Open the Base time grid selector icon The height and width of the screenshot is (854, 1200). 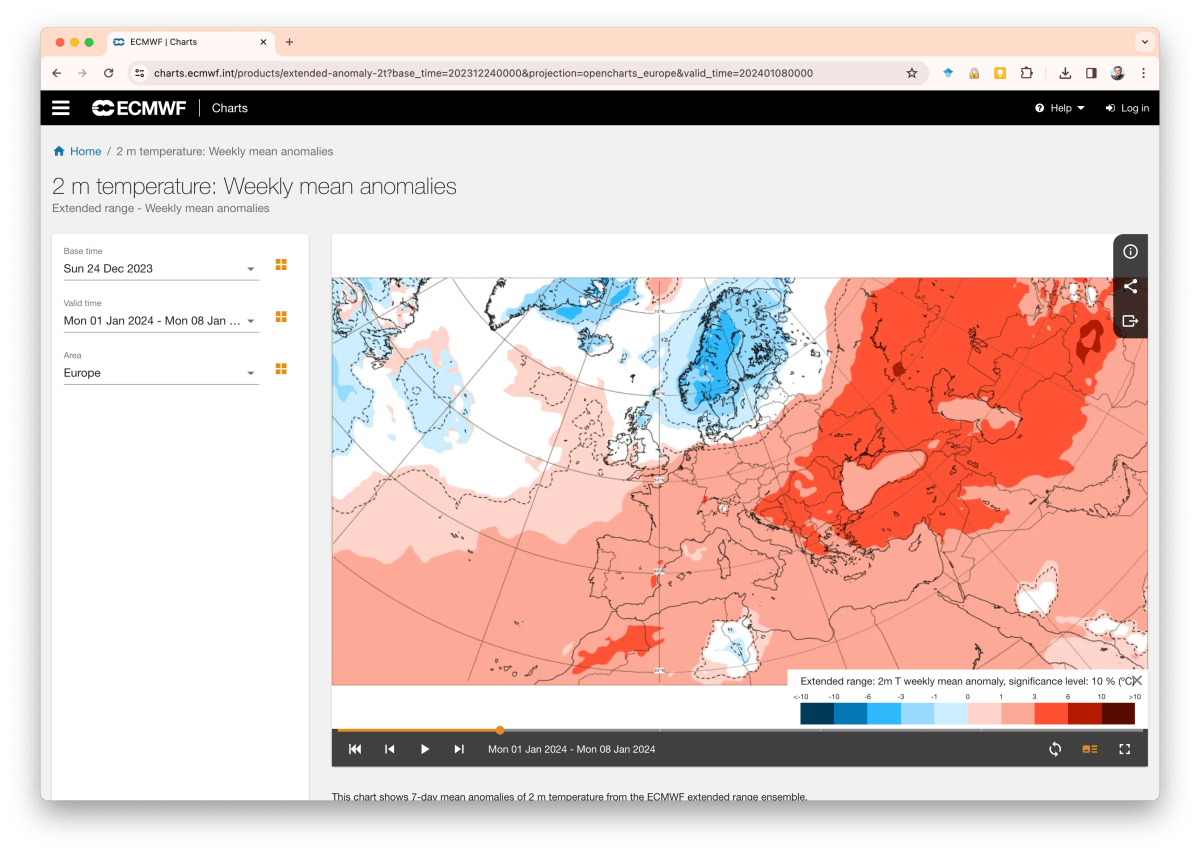pos(281,264)
